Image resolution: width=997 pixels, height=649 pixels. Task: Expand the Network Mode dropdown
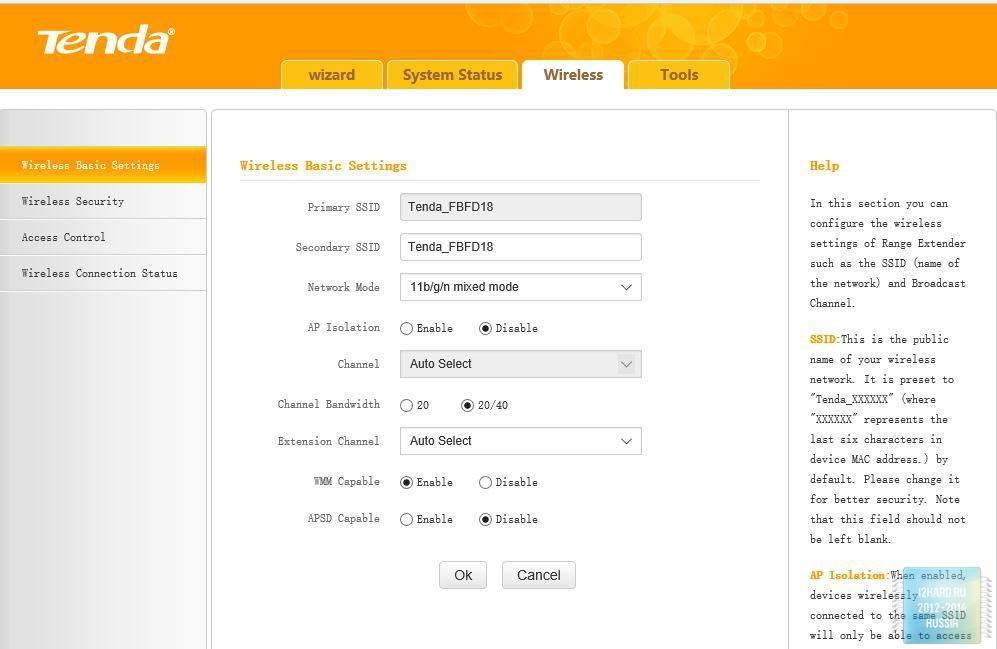(520, 287)
